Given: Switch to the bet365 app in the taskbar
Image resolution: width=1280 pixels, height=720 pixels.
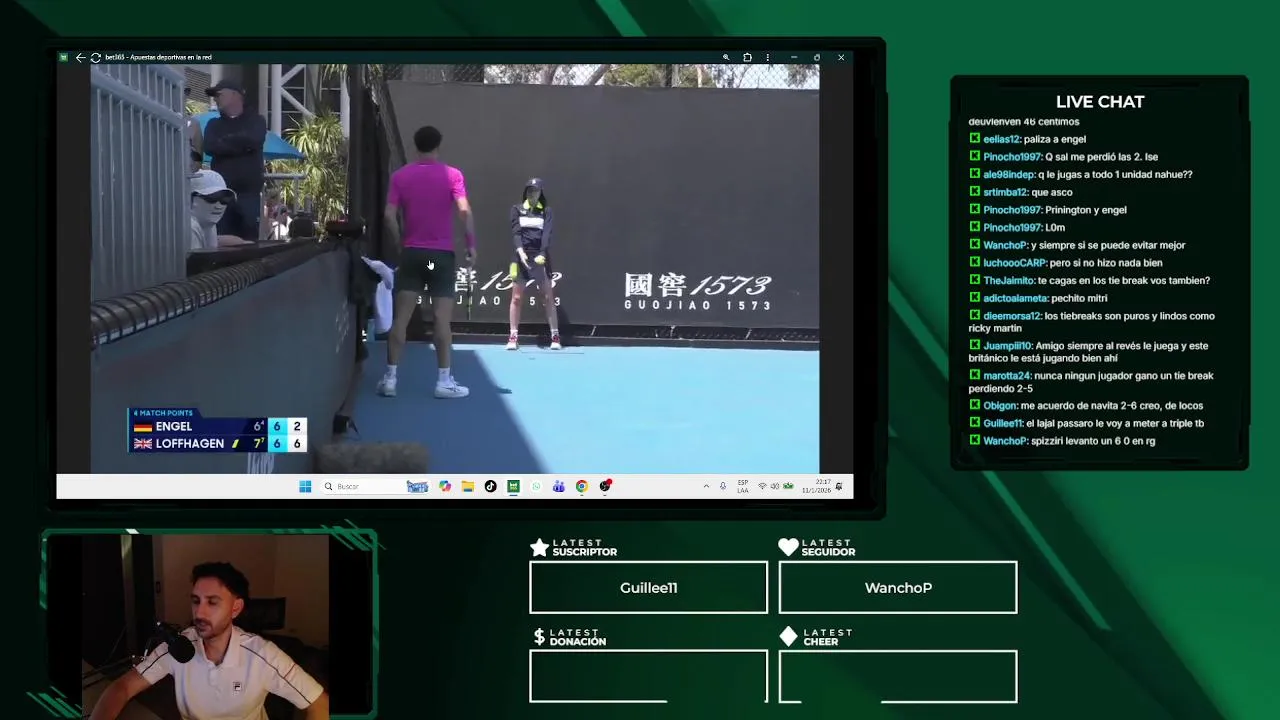Looking at the screenshot, I should click(x=513, y=486).
